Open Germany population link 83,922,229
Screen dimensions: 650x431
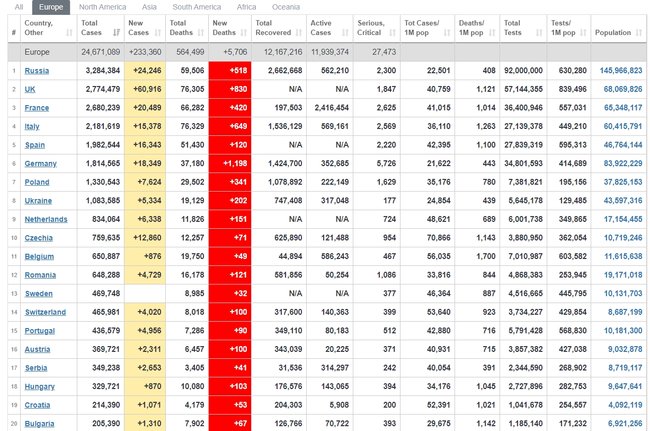tap(623, 164)
